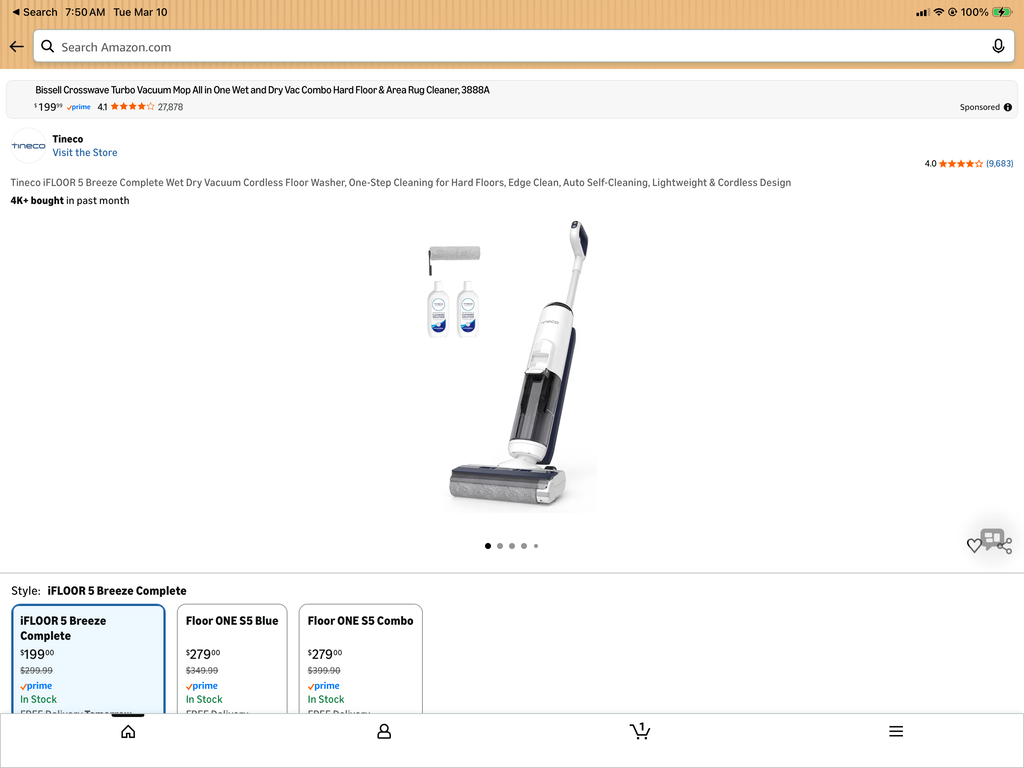This screenshot has height=768, width=1024.
Task: Tap the battery indicator in status bar
Action: point(1001,12)
